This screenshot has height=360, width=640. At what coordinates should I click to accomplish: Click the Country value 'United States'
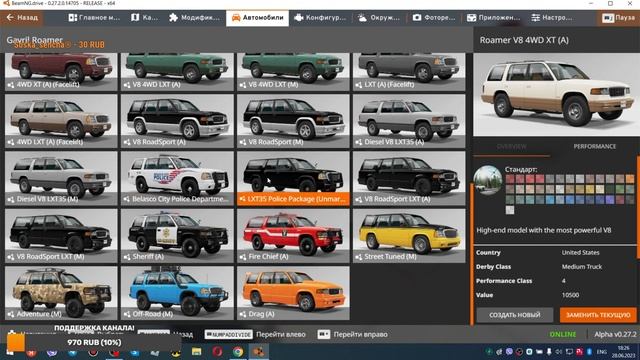tap(580, 253)
